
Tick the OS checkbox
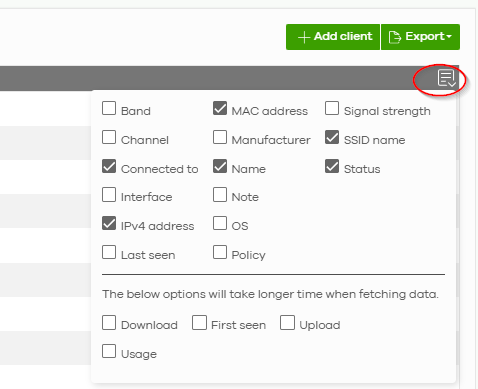coord(220,223)
